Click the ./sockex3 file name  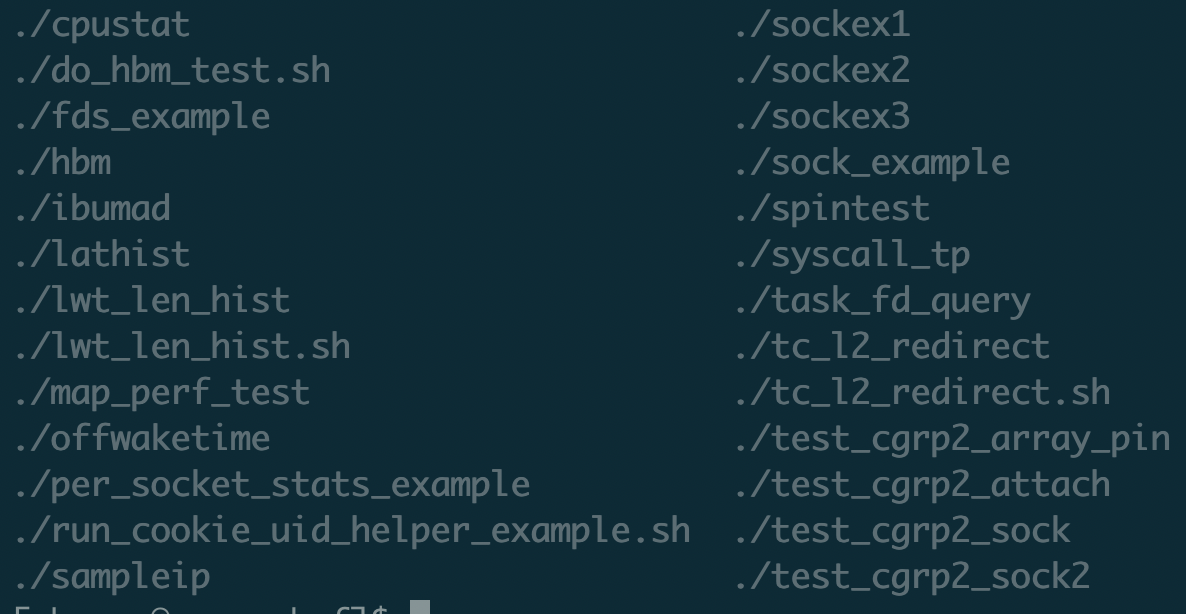pyautogui.click(x=822, y=117)
